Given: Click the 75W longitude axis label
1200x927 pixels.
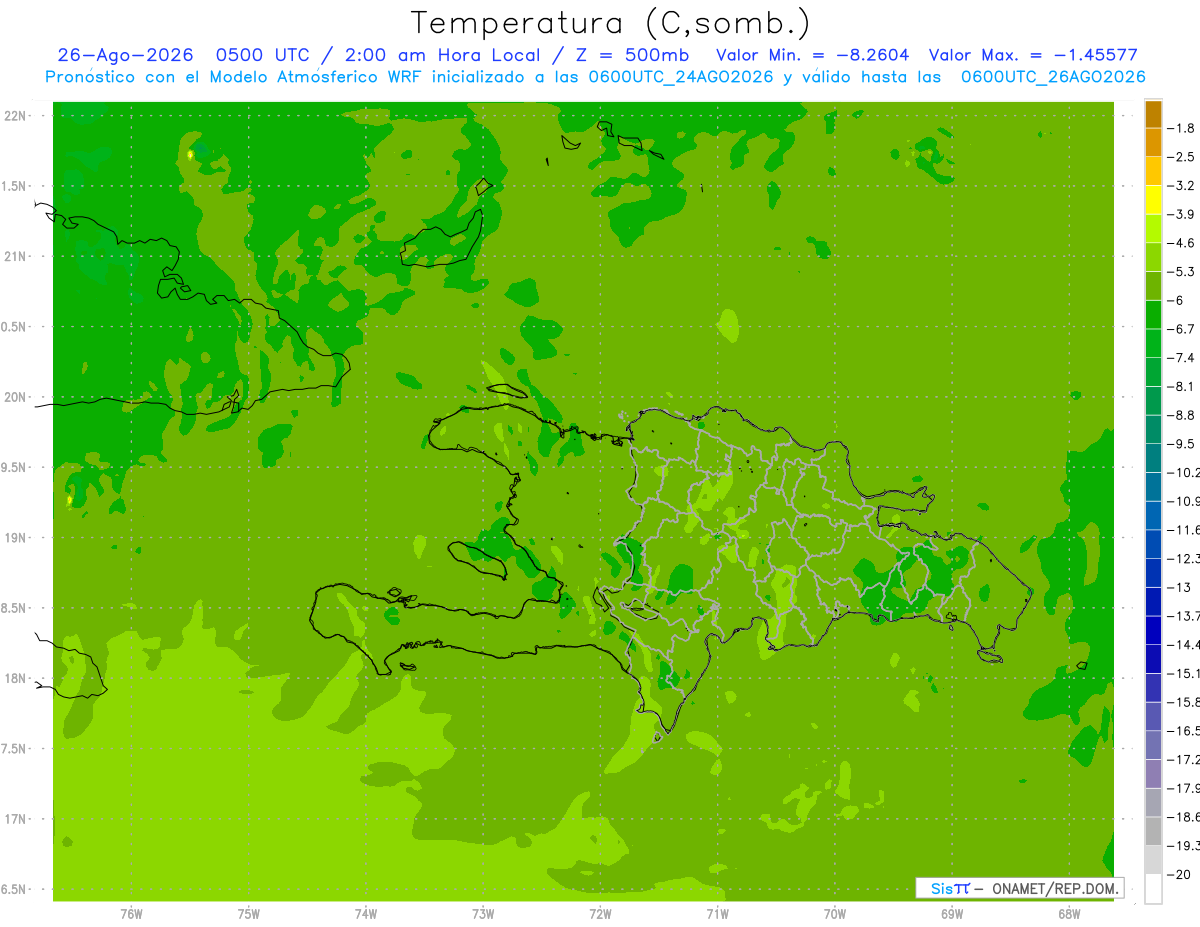Looking at the screenshot, I should click(x=249, y=914).
